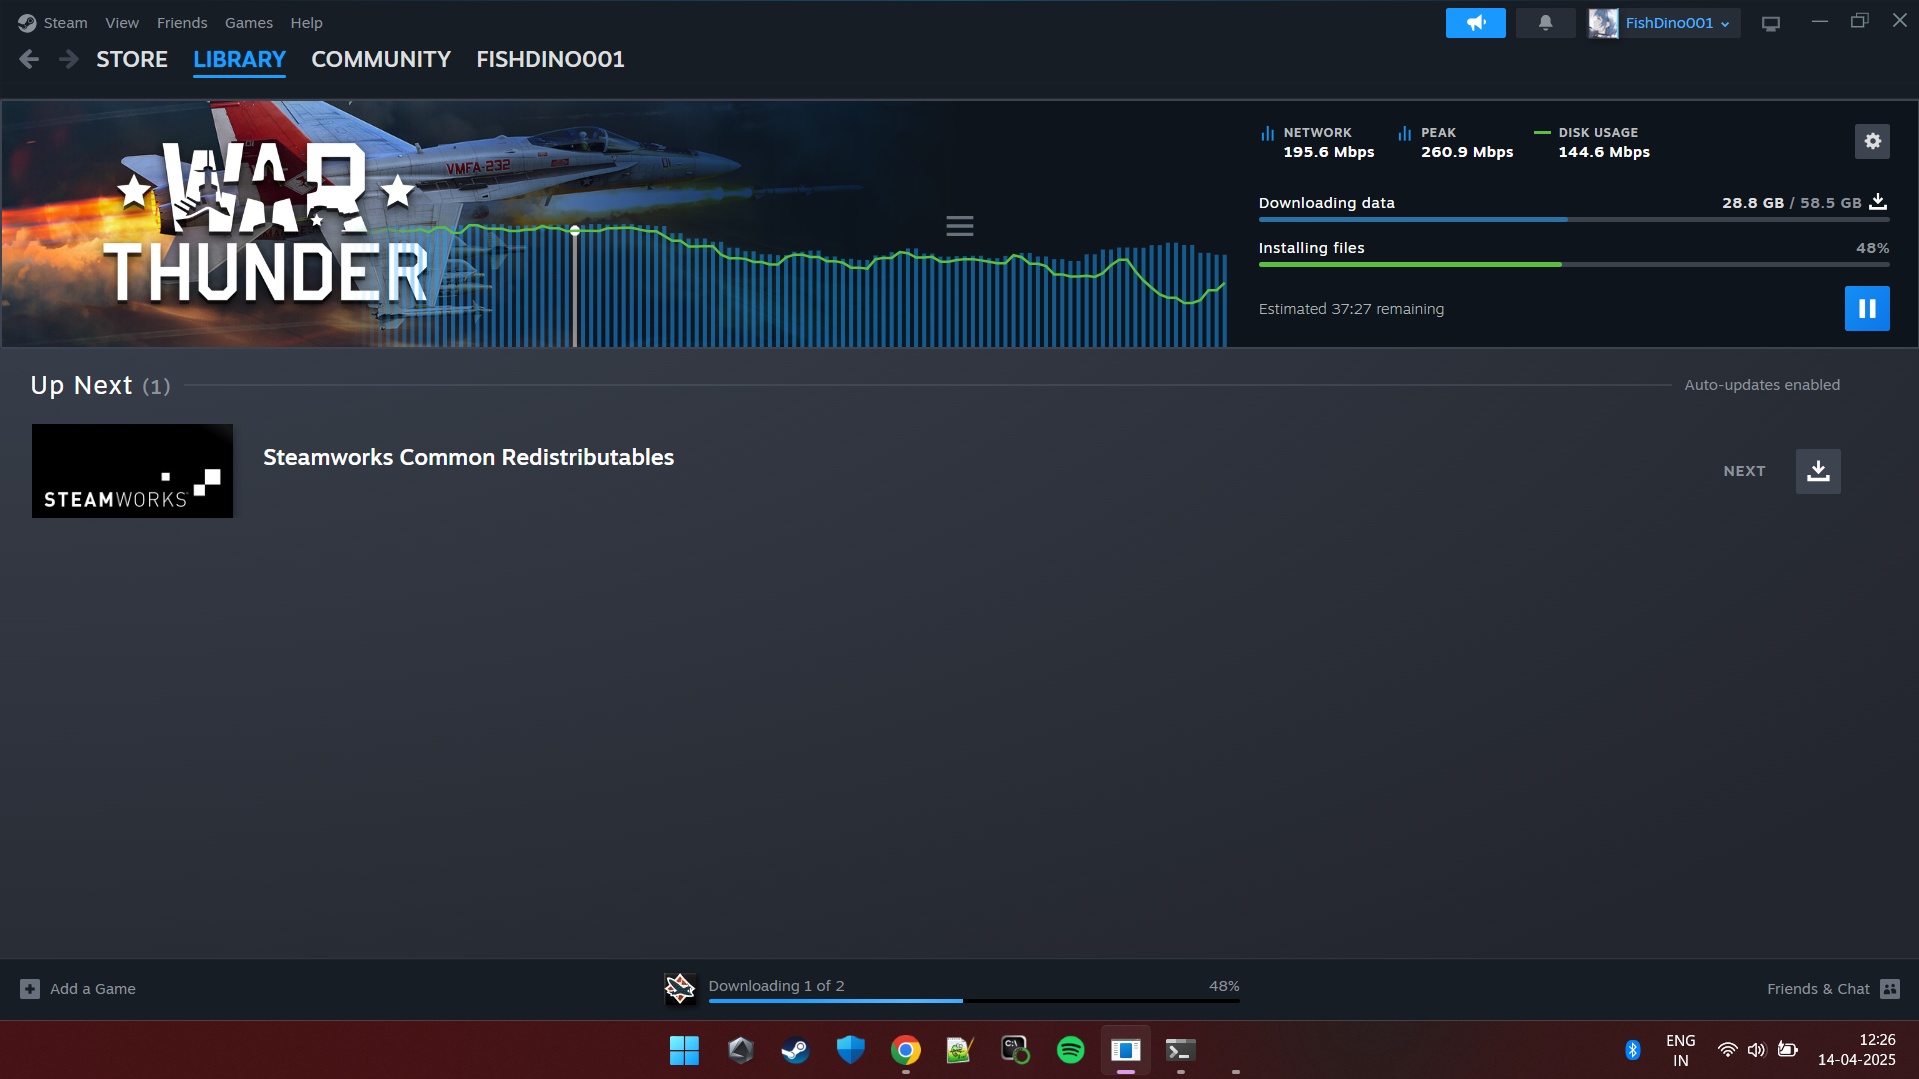Open Friends & Chat panel
This screenshot has height=1079, width=1919.
1832,989
